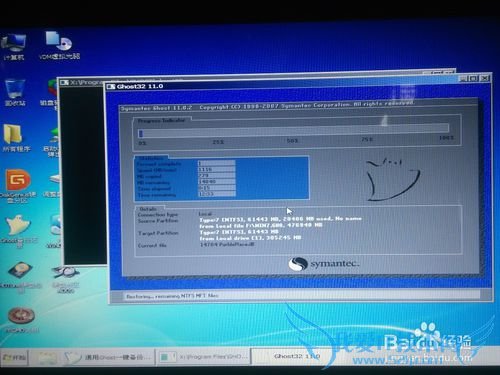Click the 开始 Start button on taskbar

[x=14, y=357]
